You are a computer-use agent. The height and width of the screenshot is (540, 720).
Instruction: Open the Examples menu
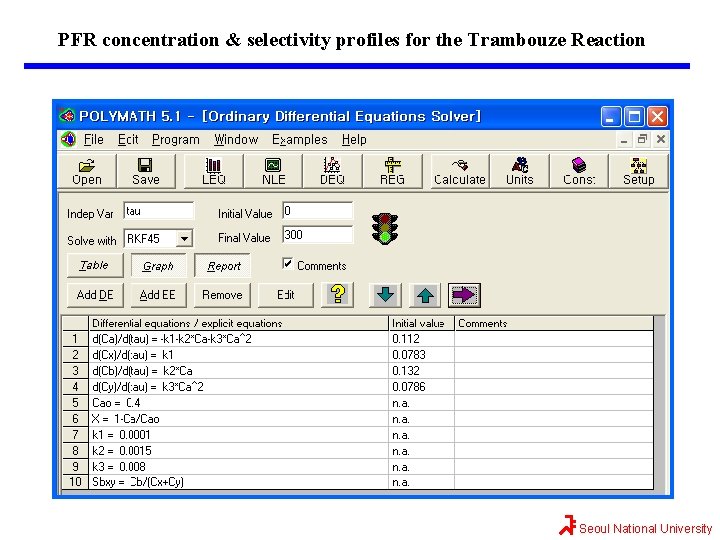pos(299,139)
